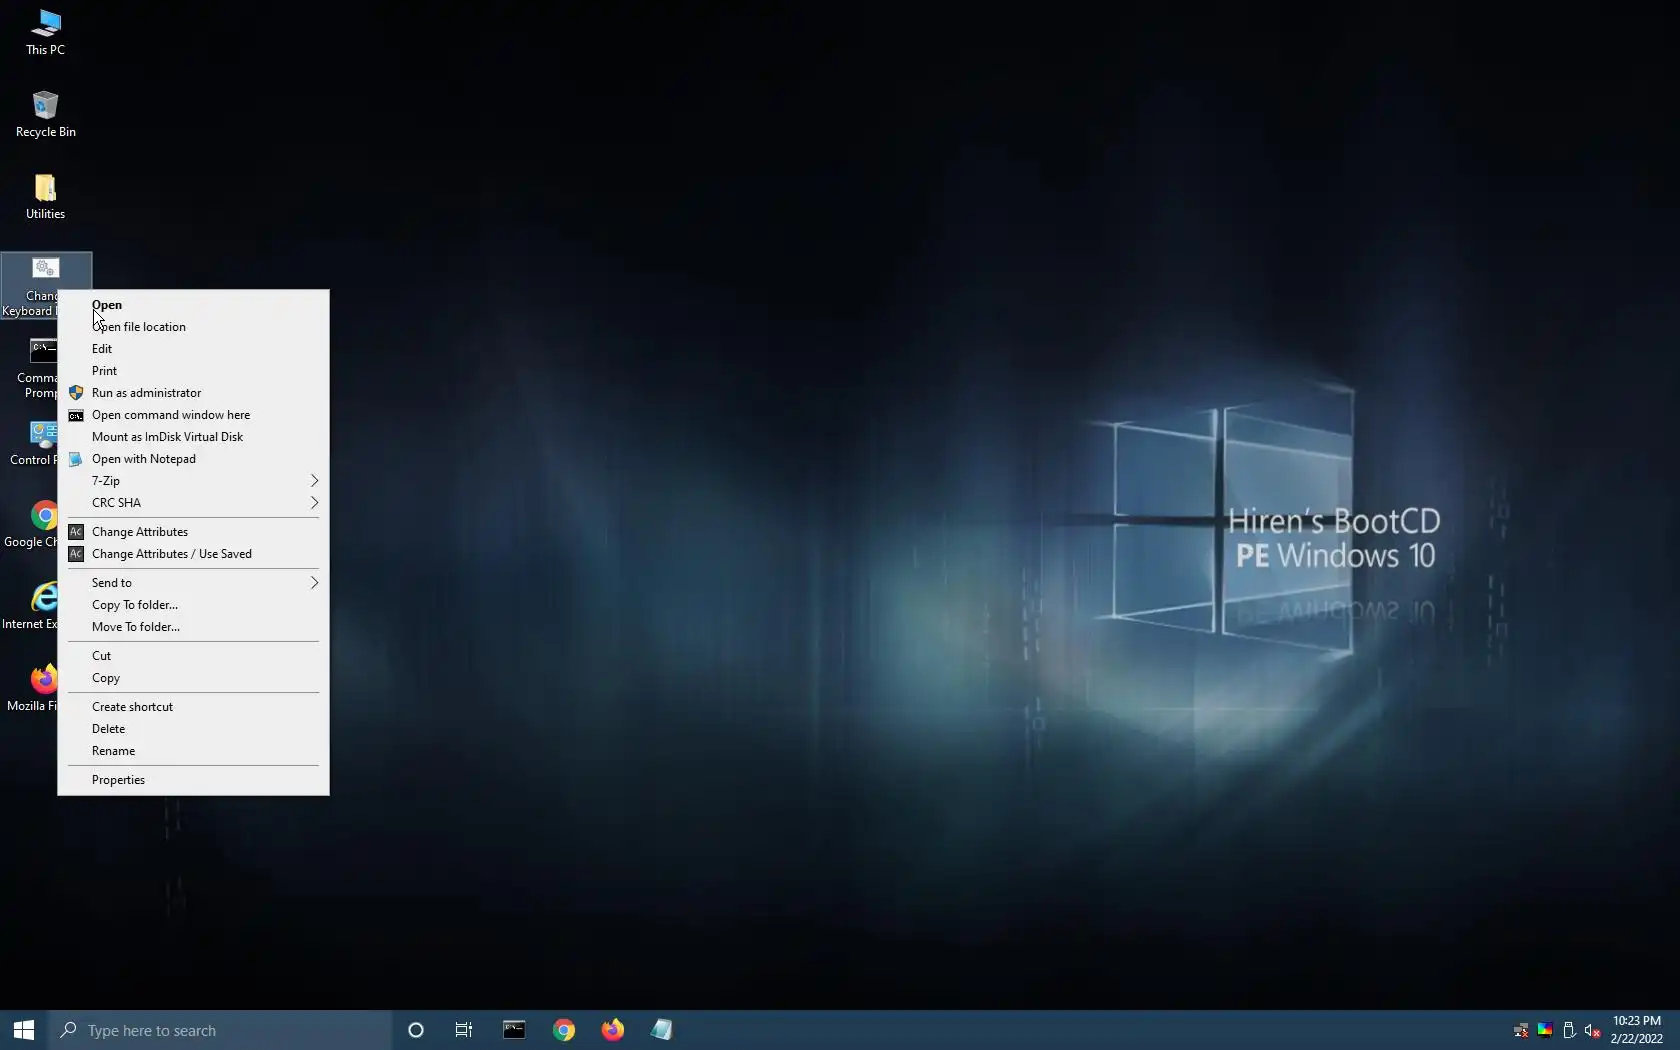Launch Firefox from the taskbar
1680x1050 pixels.
(x=613, y=1030)
